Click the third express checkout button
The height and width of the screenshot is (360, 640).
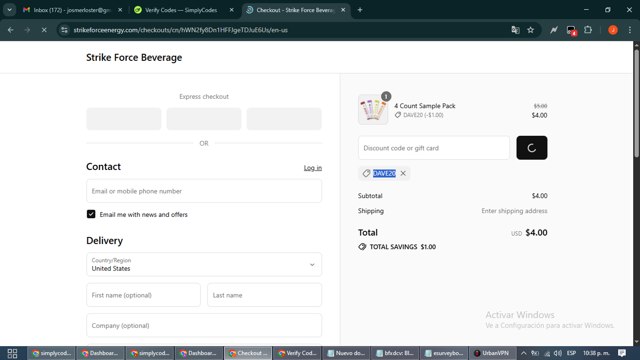click(284, 119)
